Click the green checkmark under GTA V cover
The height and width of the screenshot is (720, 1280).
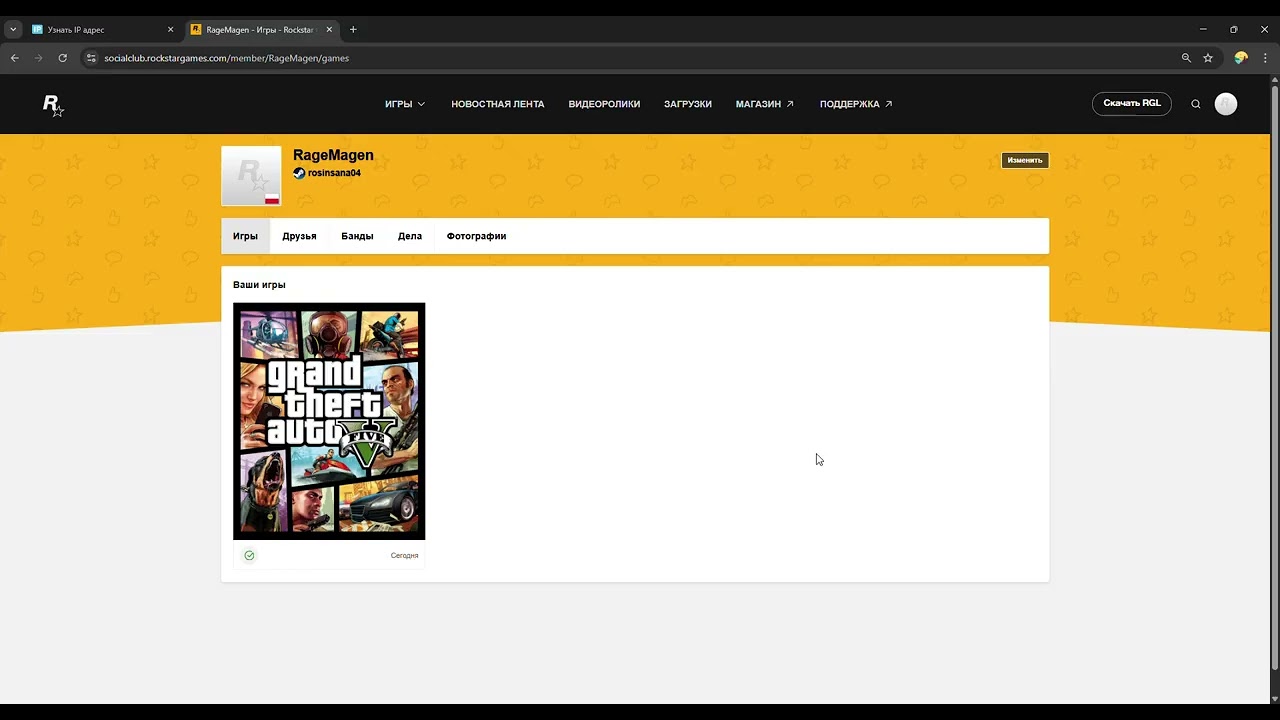(249, 555)
